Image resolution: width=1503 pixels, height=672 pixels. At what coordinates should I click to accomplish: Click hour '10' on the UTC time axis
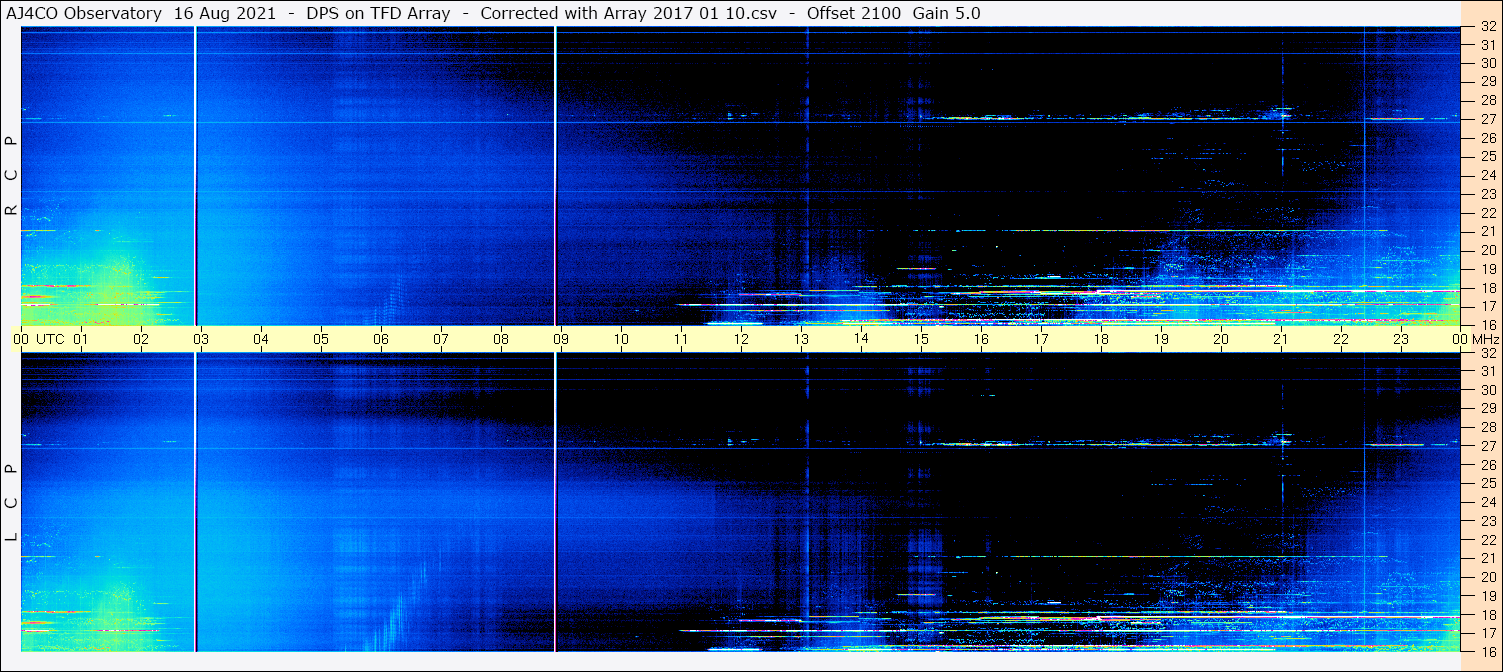[621, 339]
